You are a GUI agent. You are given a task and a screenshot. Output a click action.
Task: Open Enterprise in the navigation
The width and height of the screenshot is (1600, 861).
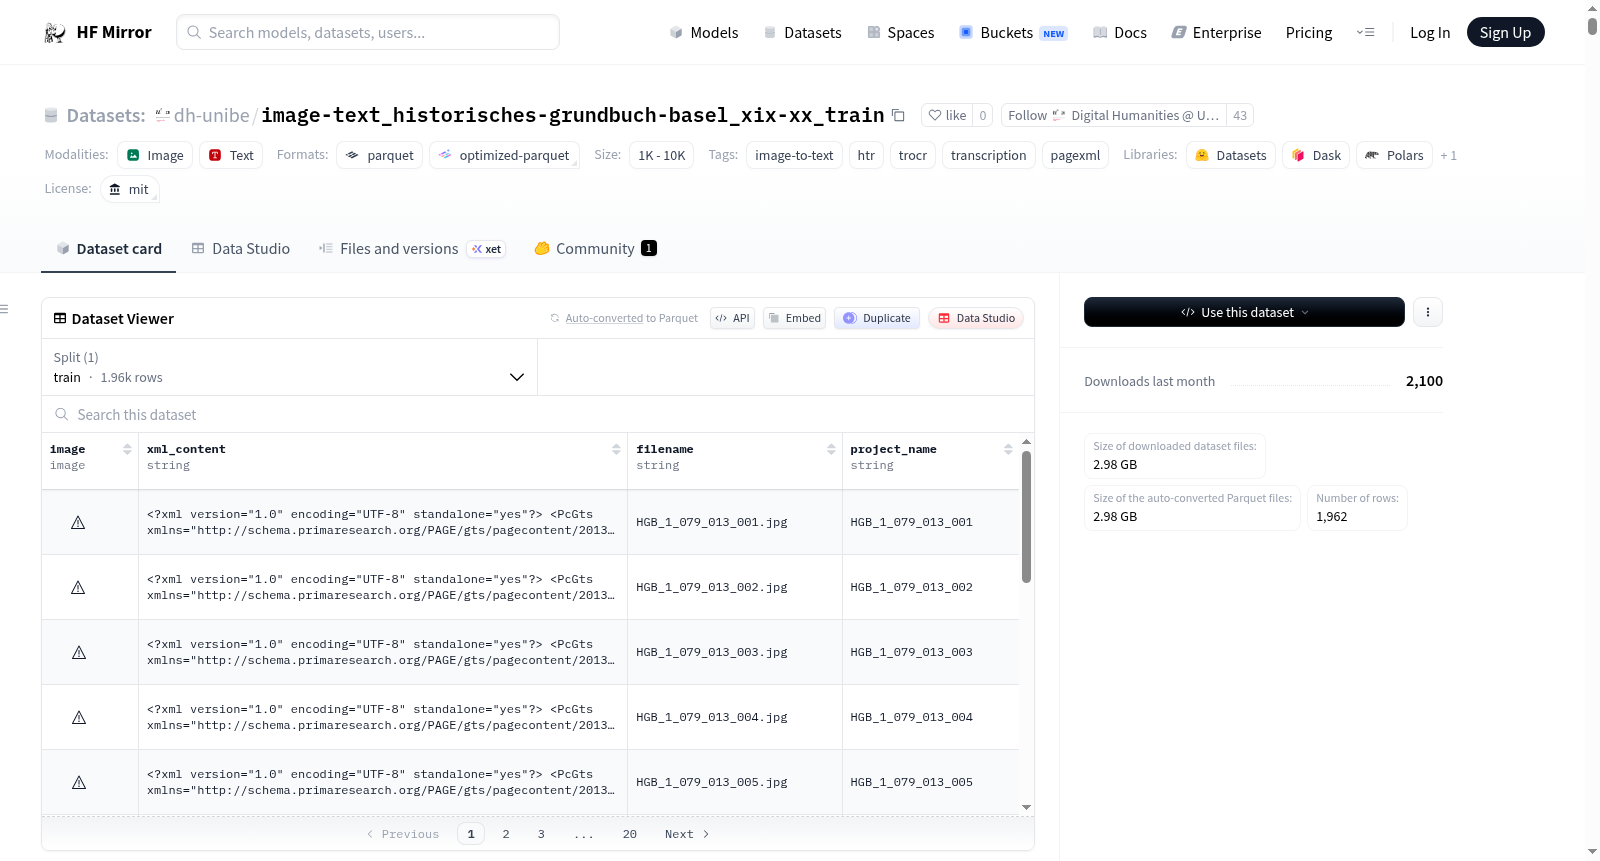click(x=1216, y=32)
